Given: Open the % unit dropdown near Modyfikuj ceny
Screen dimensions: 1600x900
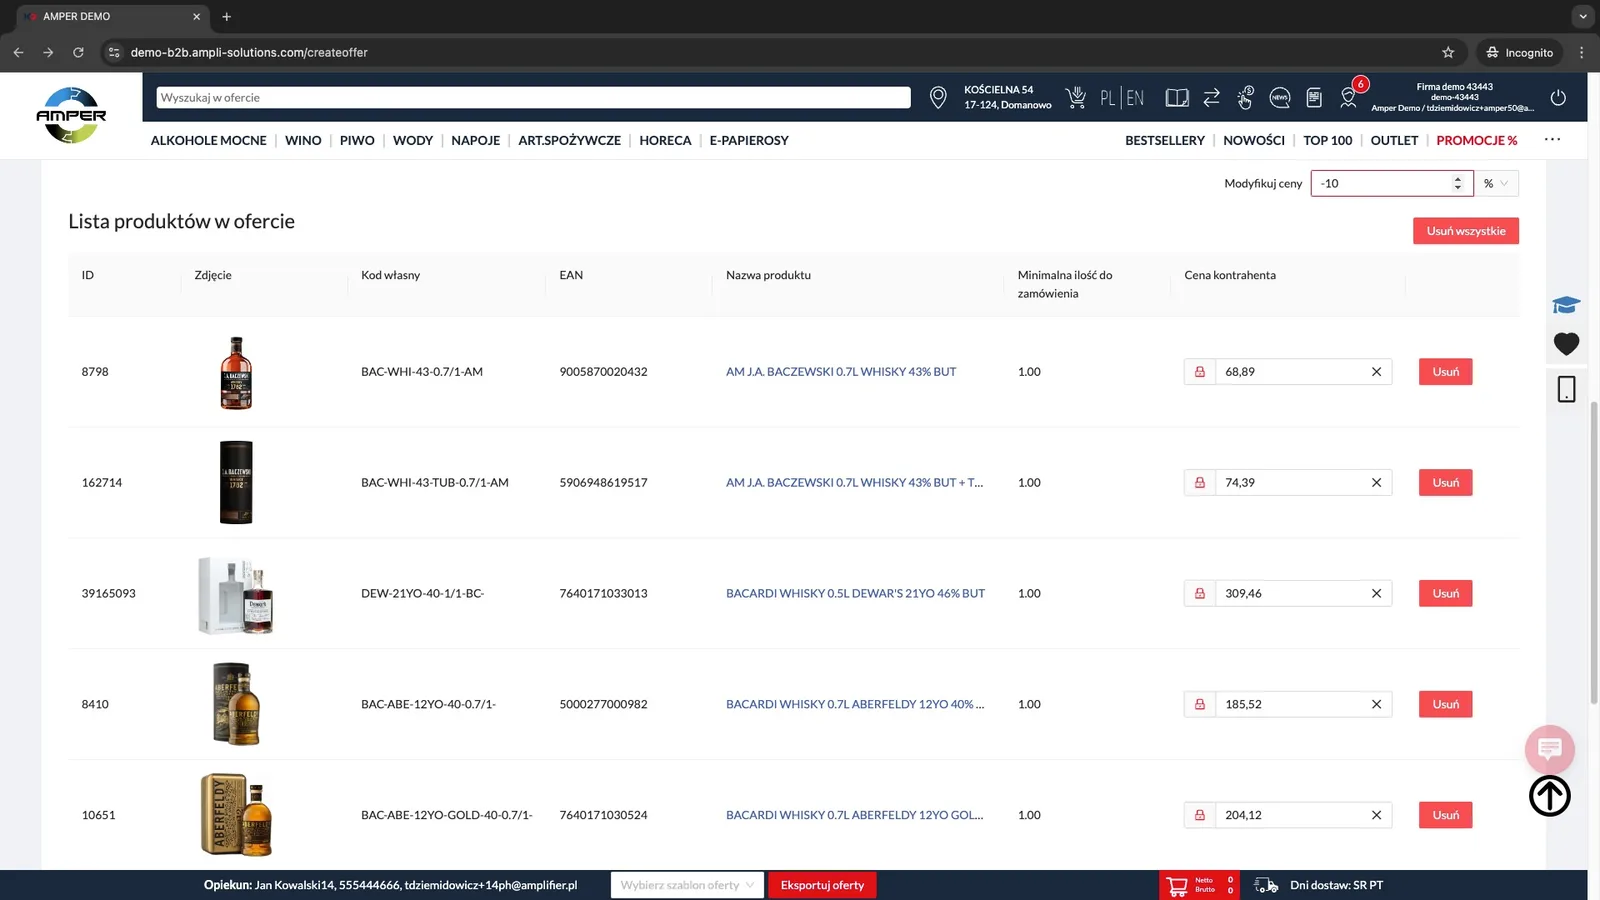Looking at the screenshot, I should pyautogui.click(x=1496, y=183).
